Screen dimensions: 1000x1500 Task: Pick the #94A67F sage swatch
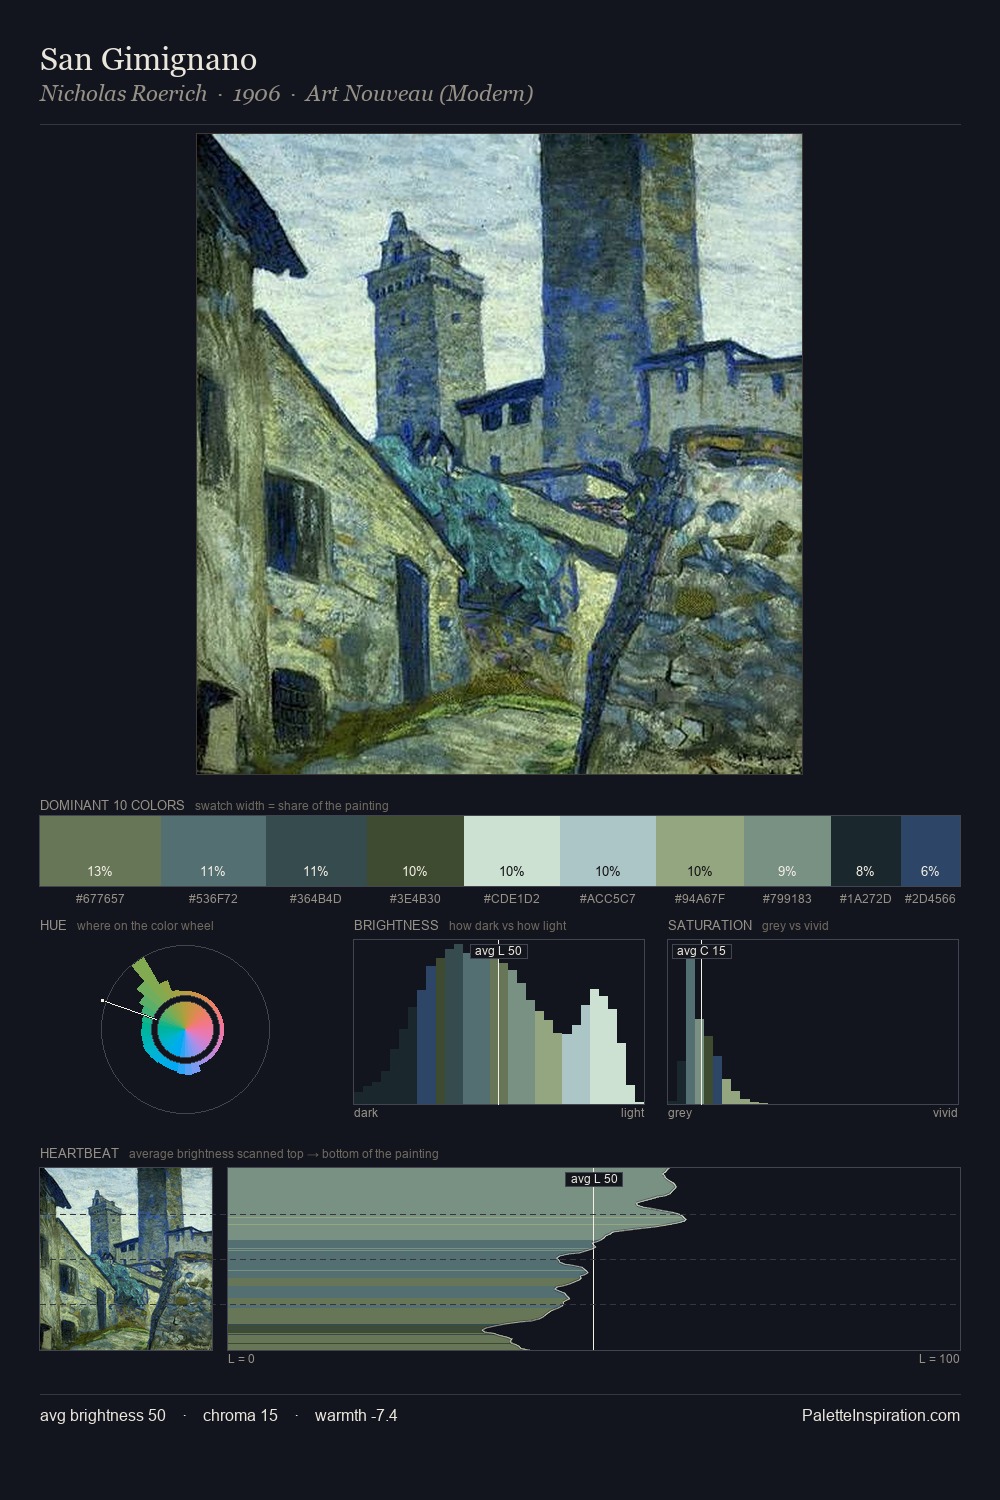coord(700,851)
